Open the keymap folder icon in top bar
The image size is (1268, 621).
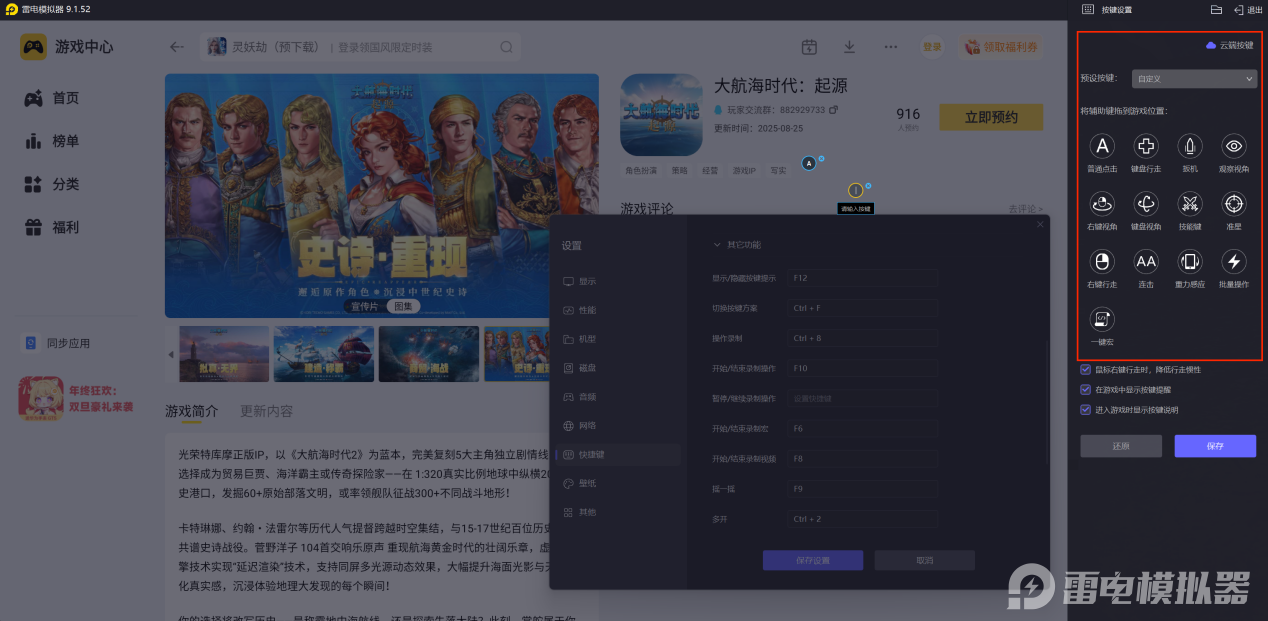pyautogui.click(x=1216, y=9)
